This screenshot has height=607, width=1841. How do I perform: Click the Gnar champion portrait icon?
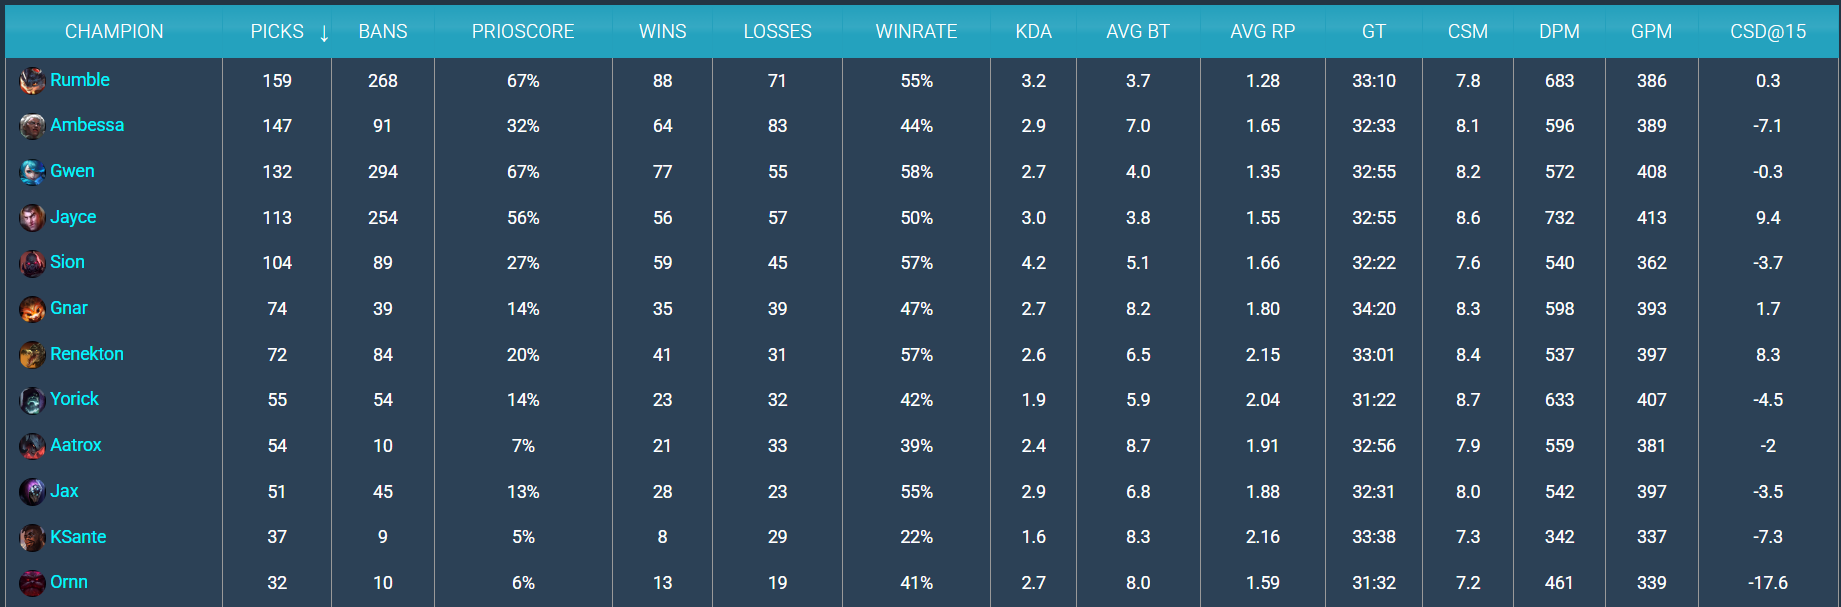click(32, 309)
